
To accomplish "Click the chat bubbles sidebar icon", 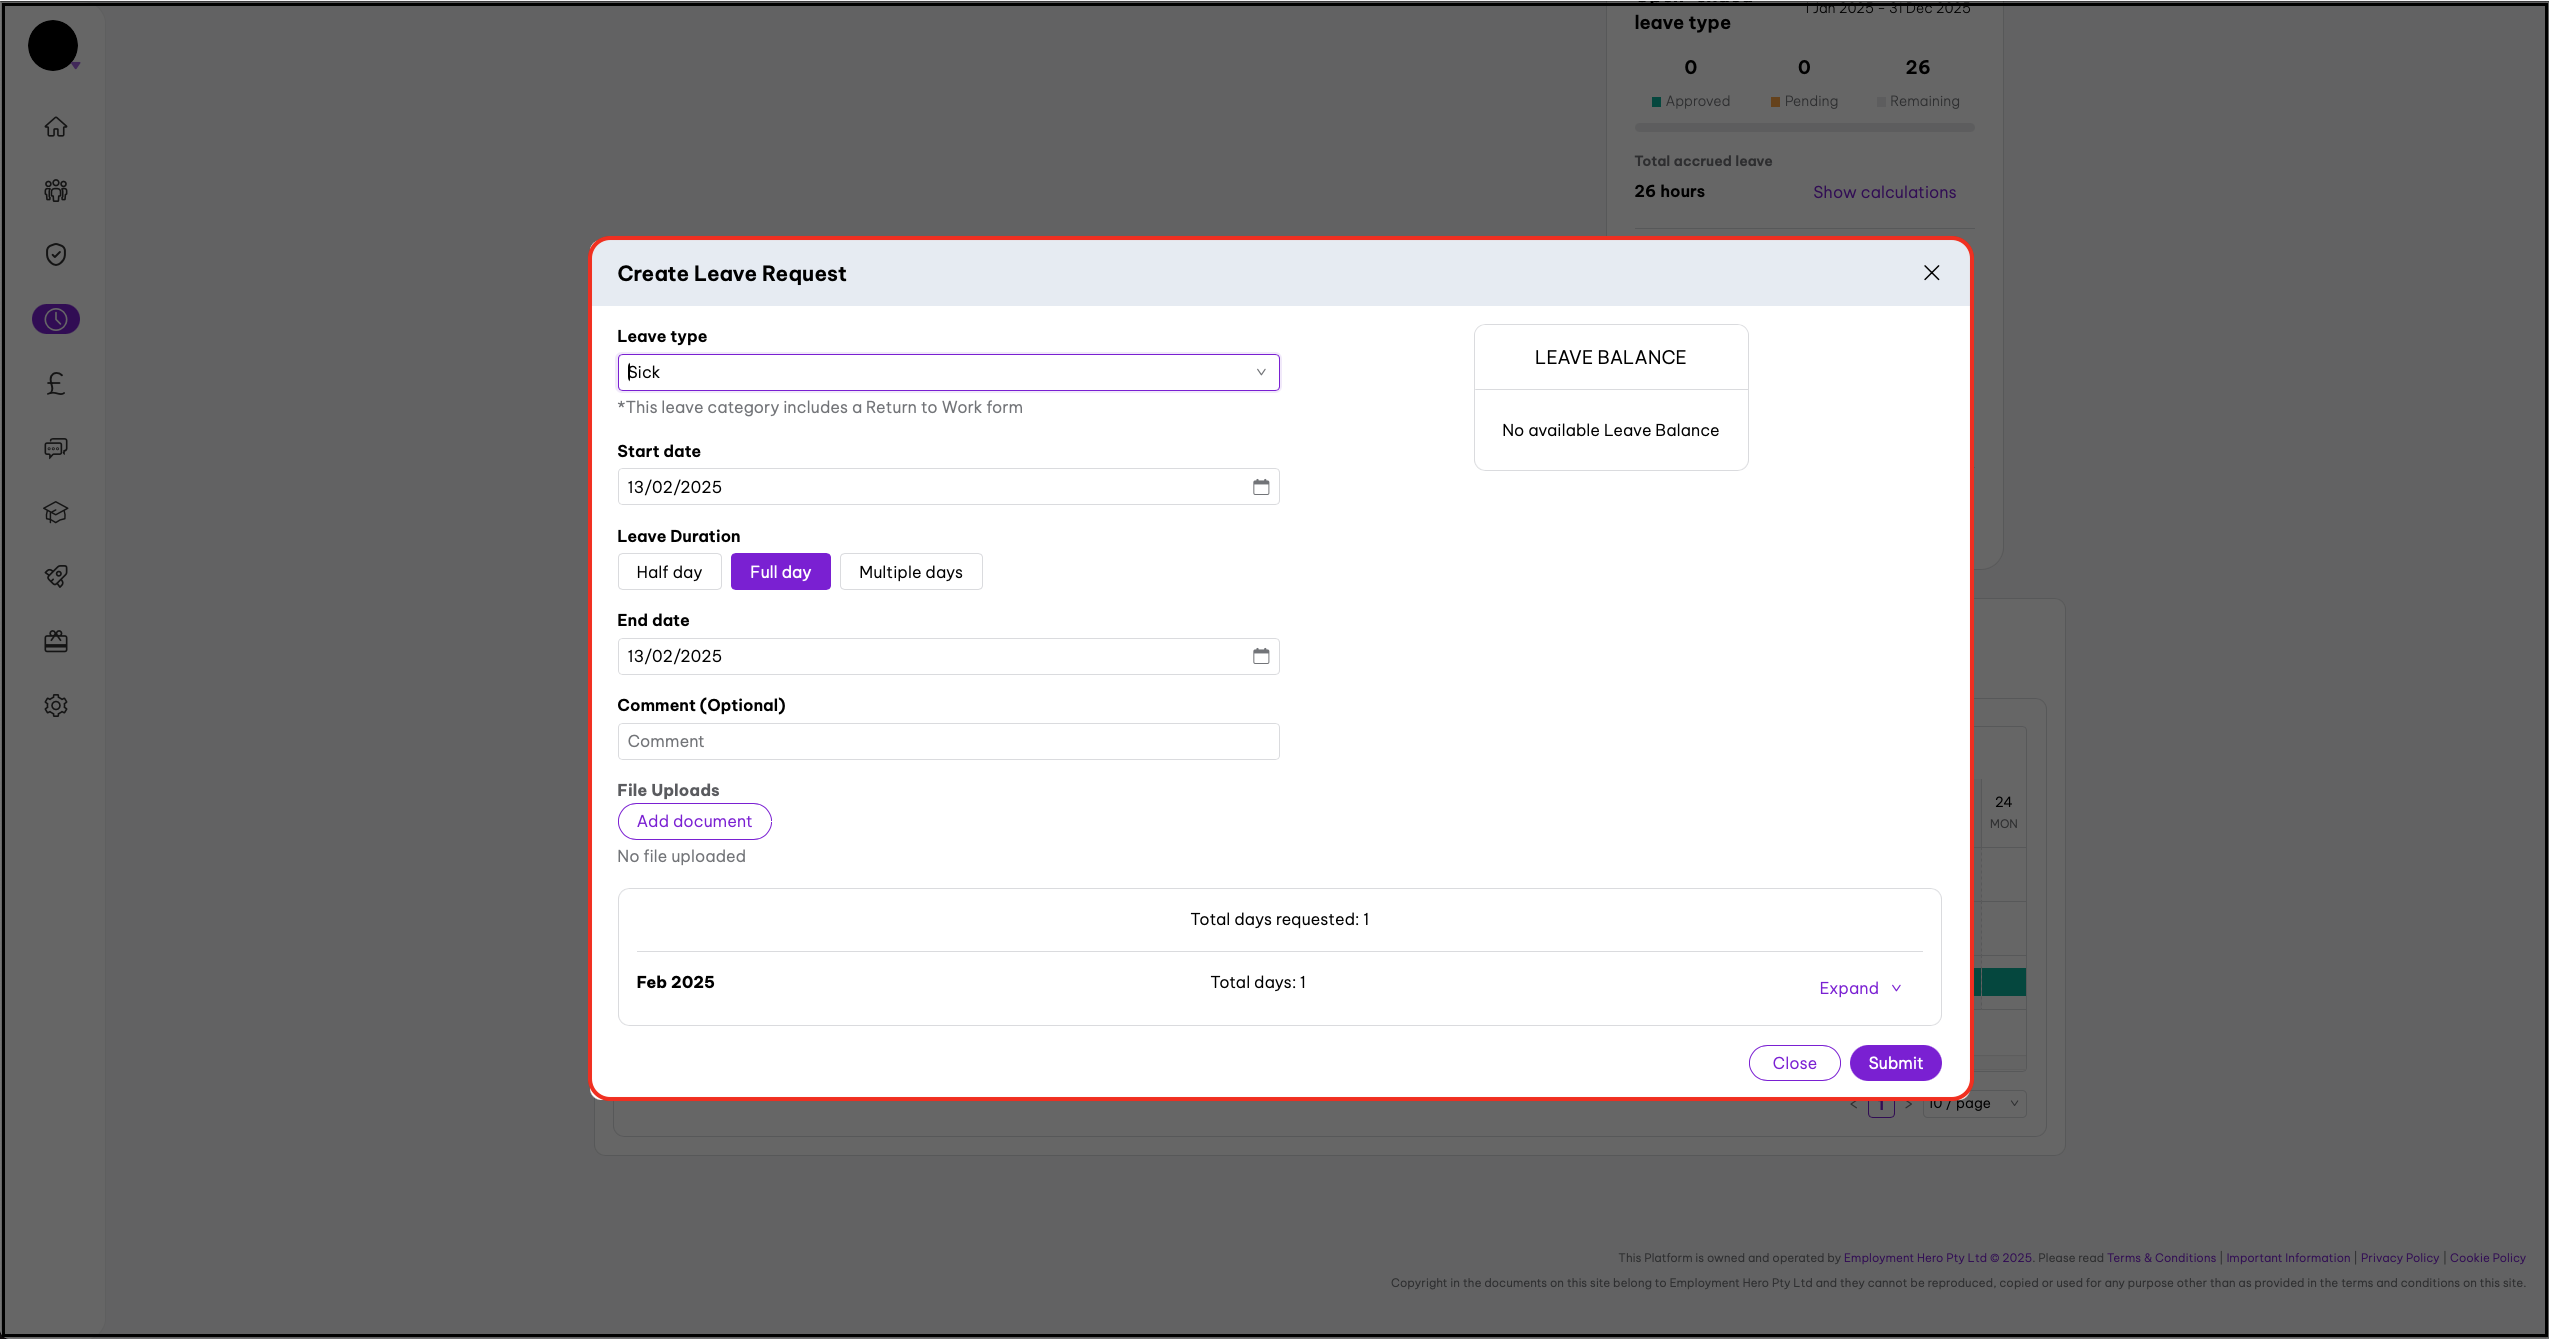I will point(56,448).
